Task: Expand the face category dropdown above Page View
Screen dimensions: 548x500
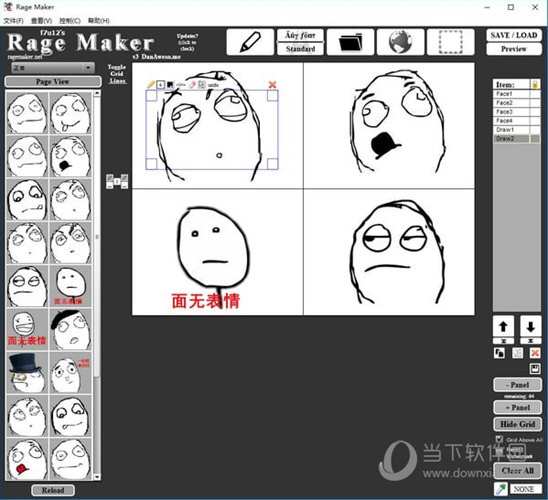Action: pos(53,68)
